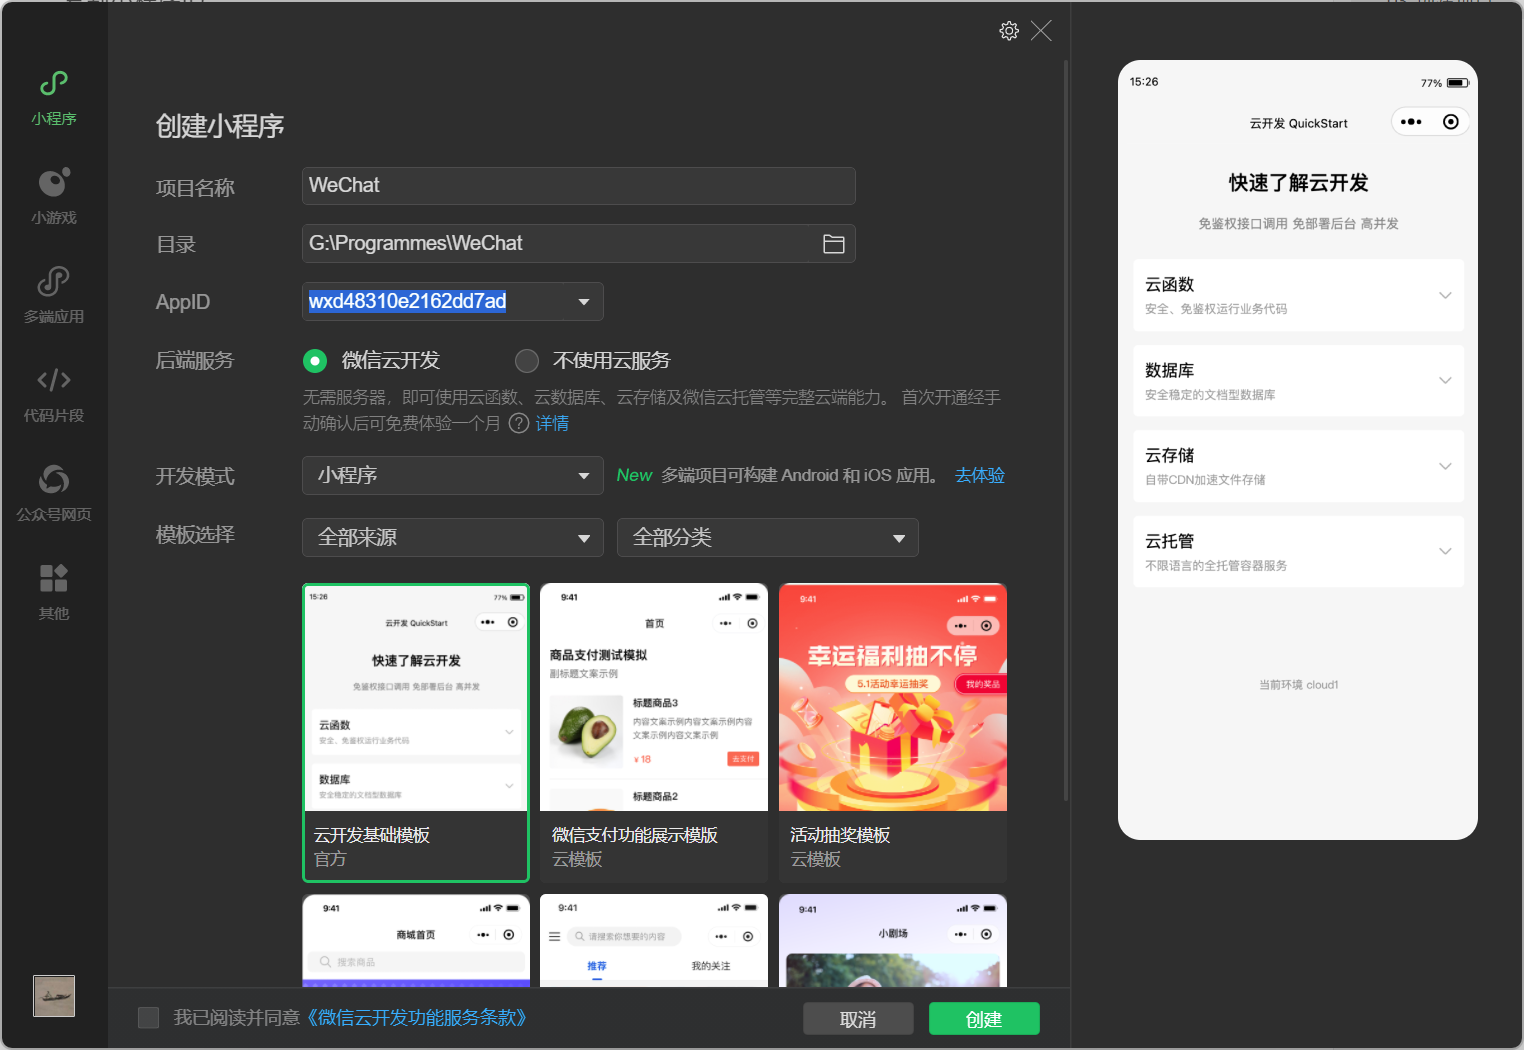Click the 去体验 link

980,476
